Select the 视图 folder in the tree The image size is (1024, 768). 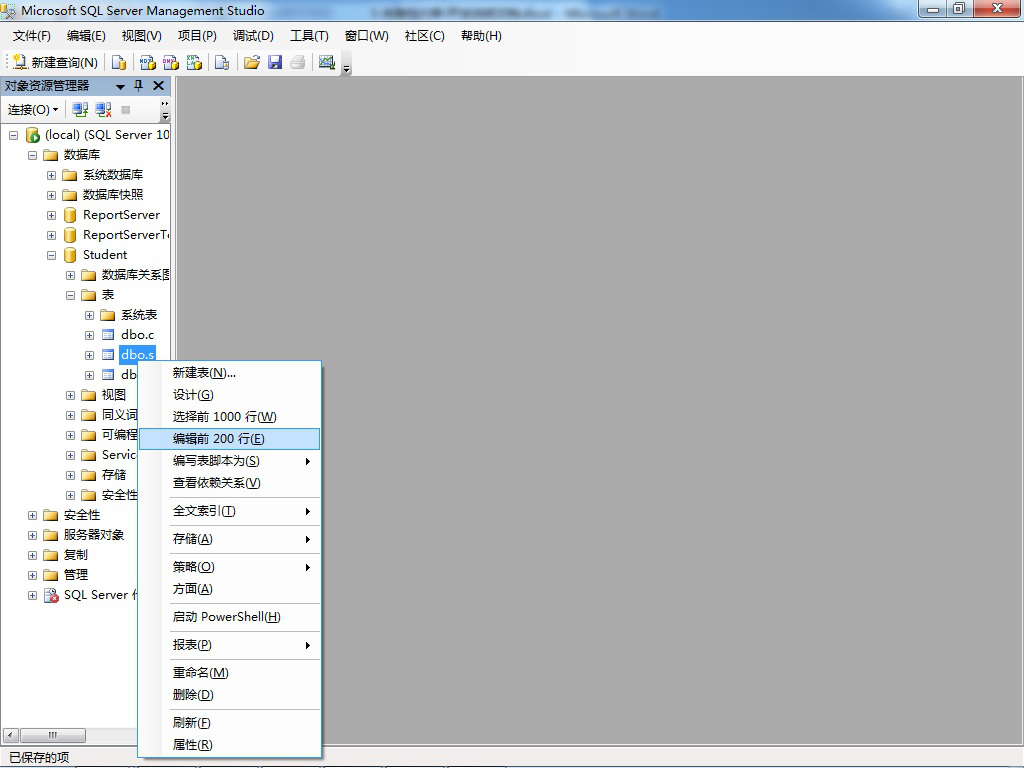coord(113,395)
